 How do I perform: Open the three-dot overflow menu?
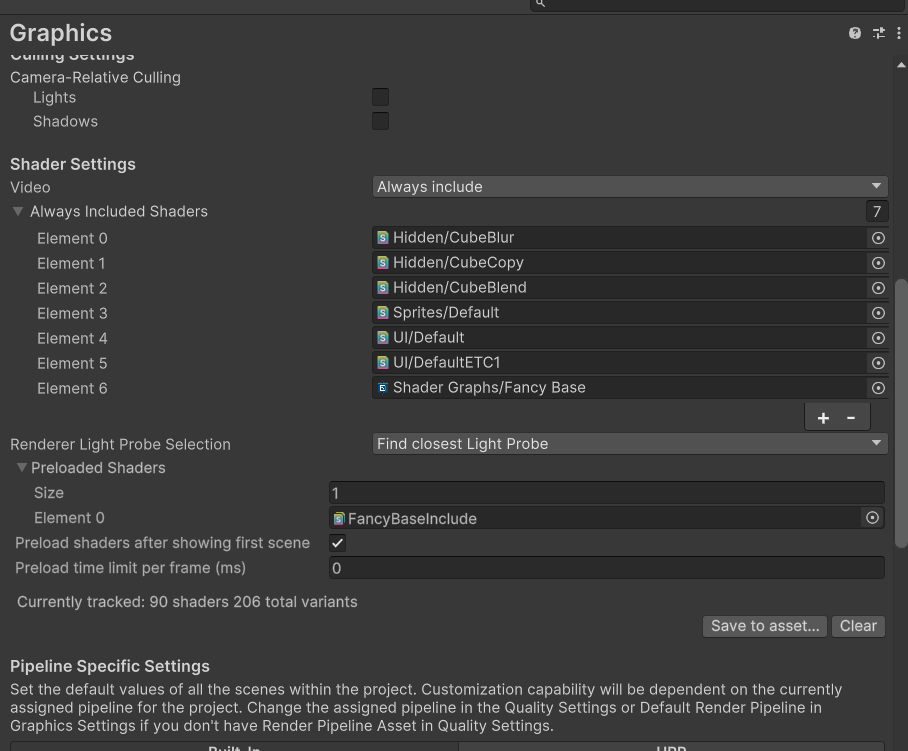click(x=898, y=32)
